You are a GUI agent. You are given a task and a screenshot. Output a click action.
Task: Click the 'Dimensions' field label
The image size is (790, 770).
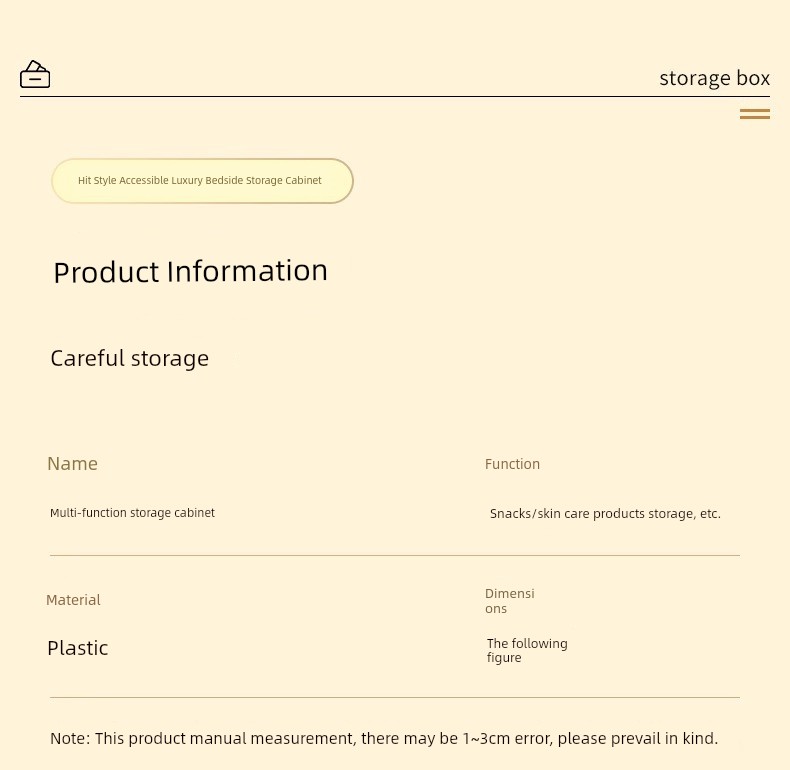(x=509, y=601)
